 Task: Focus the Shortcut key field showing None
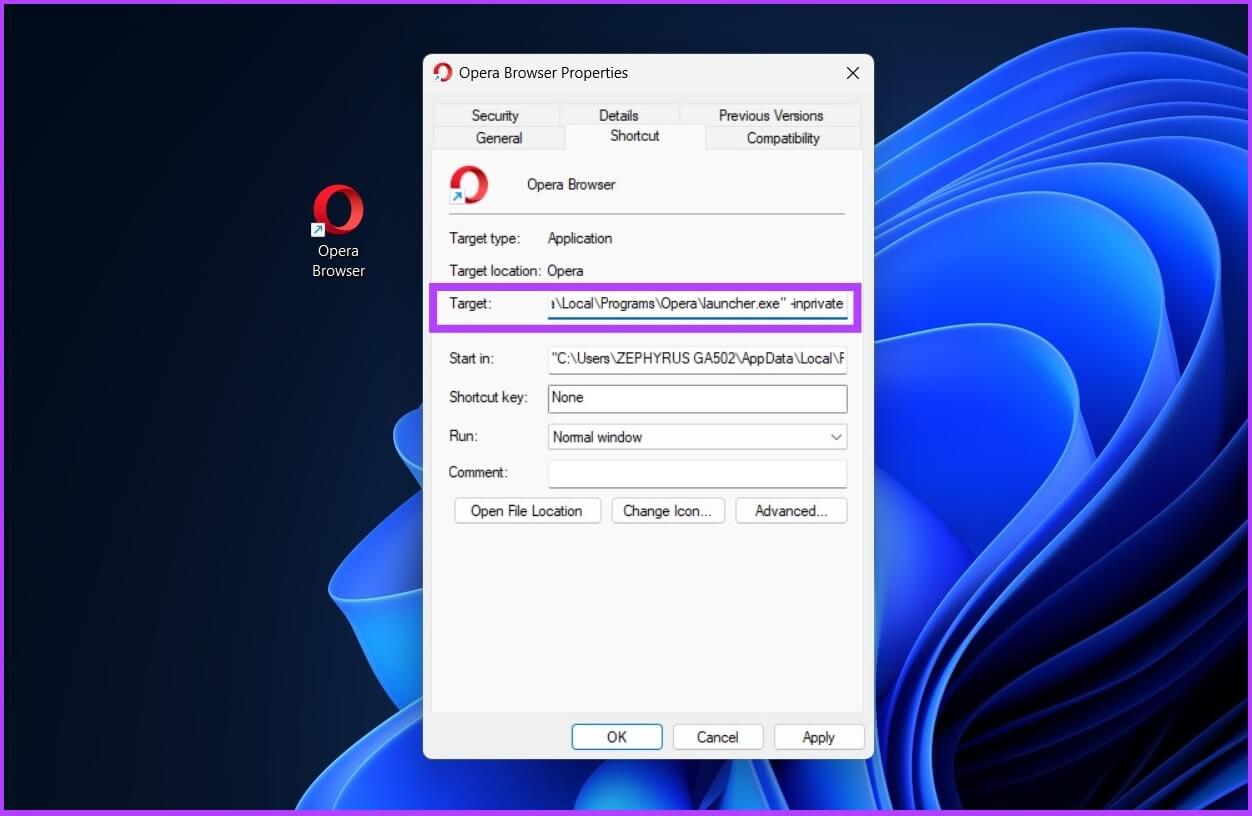698,398
